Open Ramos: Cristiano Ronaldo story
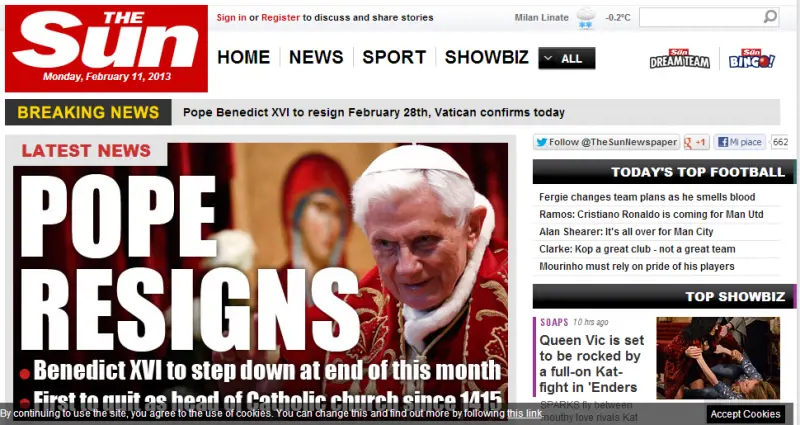The height and width of the screenshot is (425, 800). tap(651, 214)
